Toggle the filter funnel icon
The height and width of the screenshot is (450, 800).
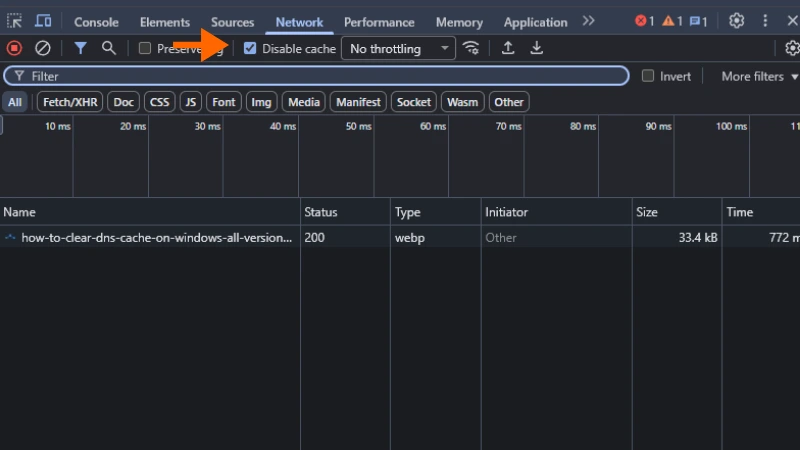[x=80, y=48]
